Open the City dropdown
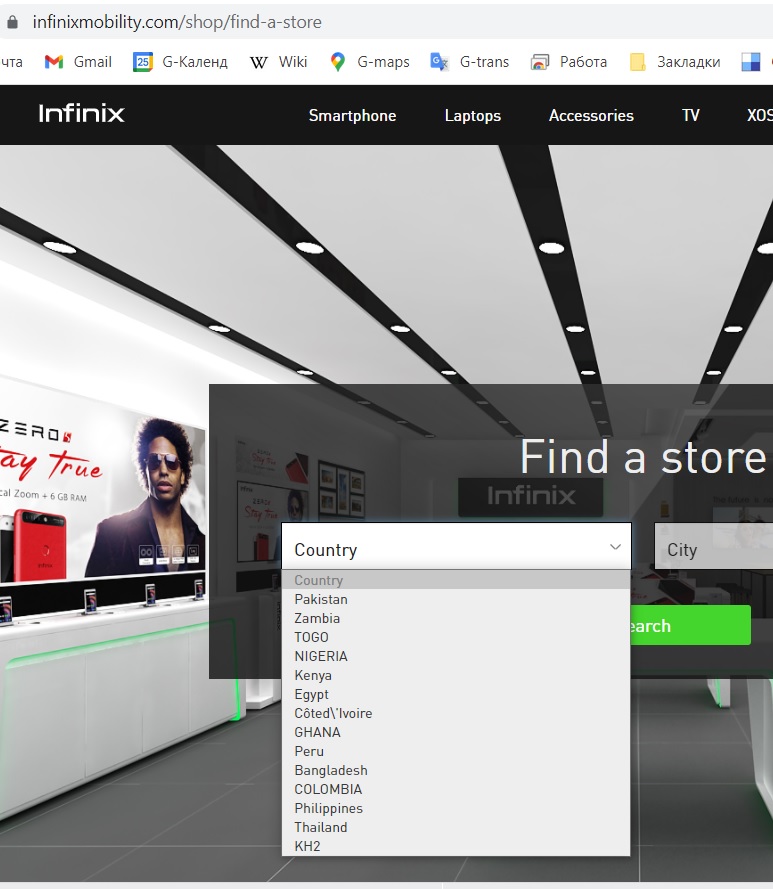773x889 pixels. point(712,549)
